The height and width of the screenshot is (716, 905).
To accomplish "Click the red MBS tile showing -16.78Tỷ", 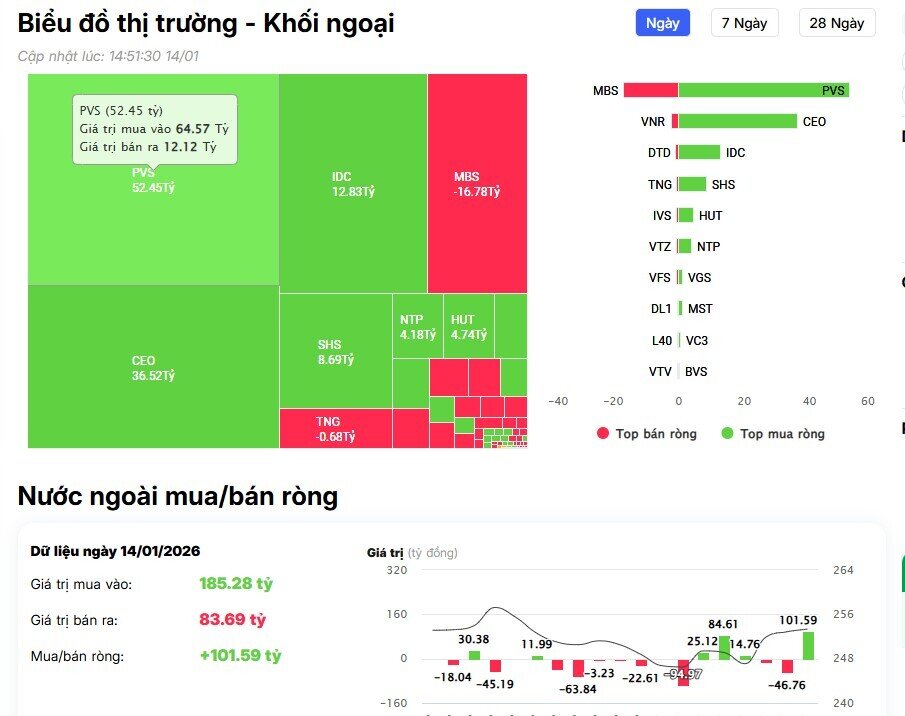I will (x=477, y=180).
